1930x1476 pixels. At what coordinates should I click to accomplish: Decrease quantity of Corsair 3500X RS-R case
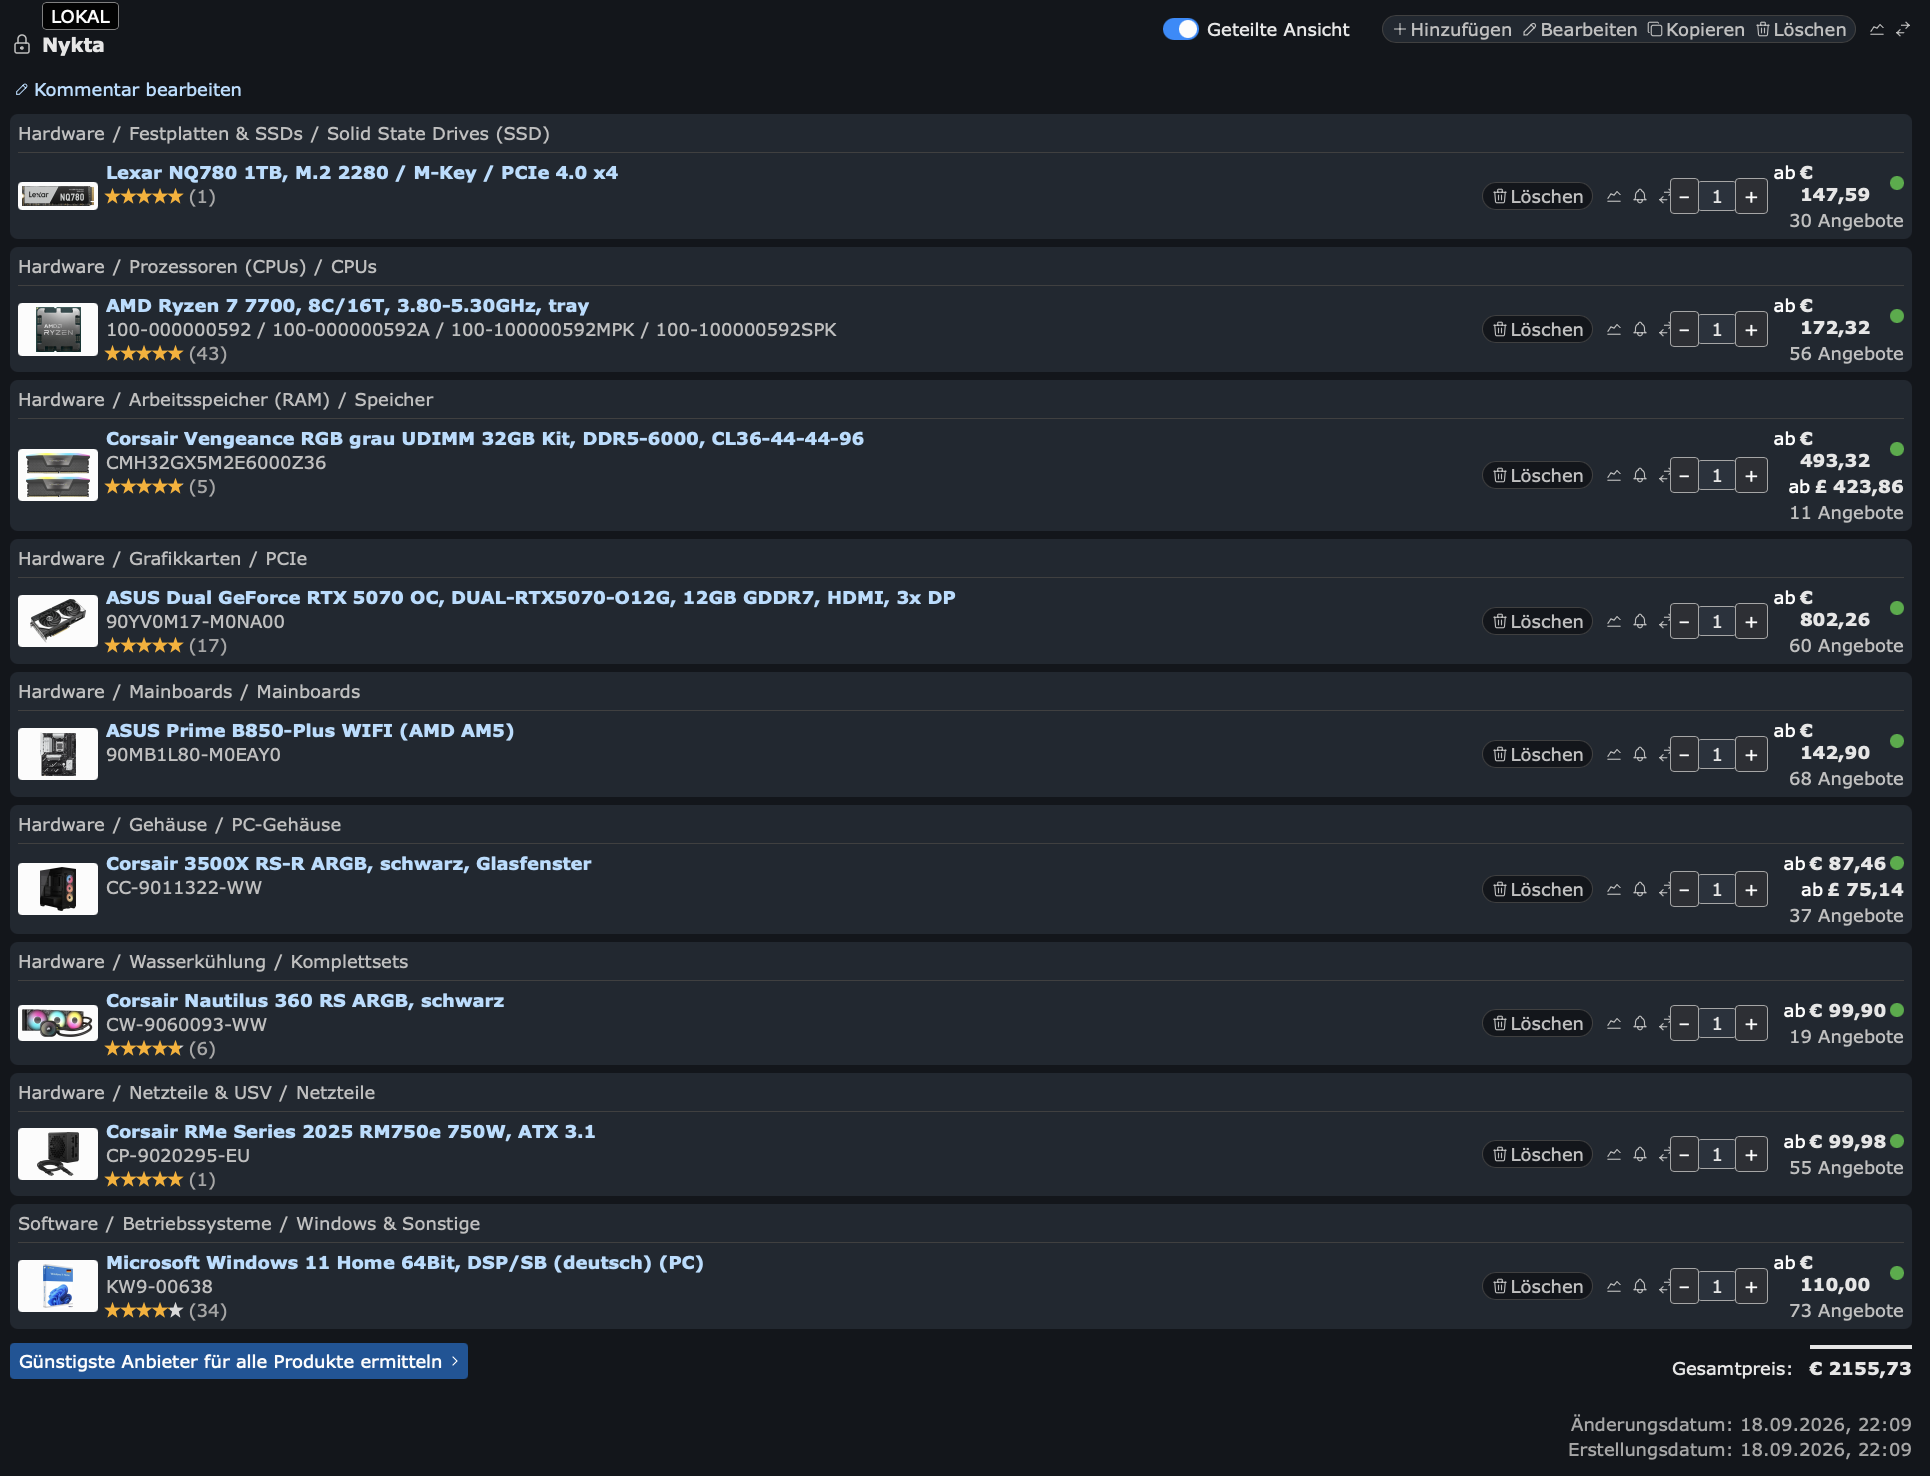[1685, 890]
